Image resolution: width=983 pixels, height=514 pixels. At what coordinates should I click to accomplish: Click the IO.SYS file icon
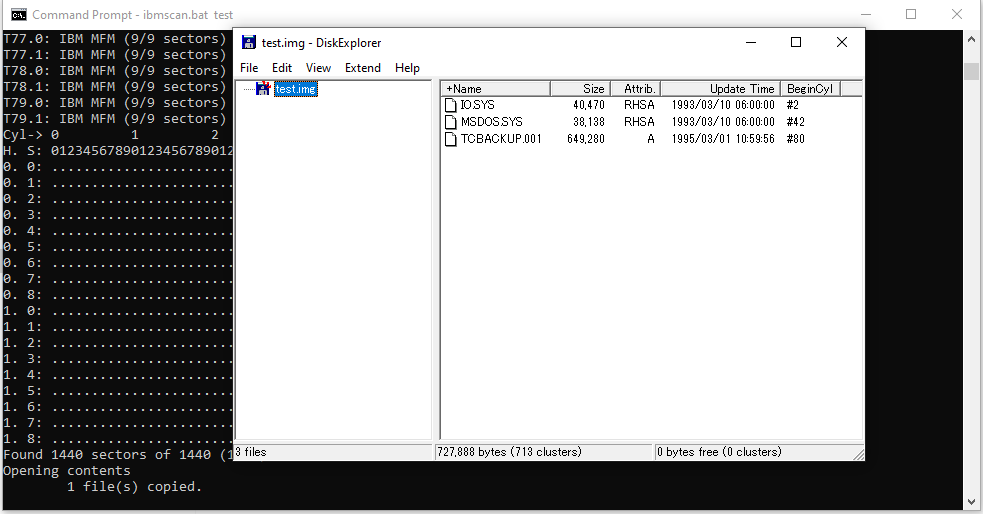coord(450,105)
